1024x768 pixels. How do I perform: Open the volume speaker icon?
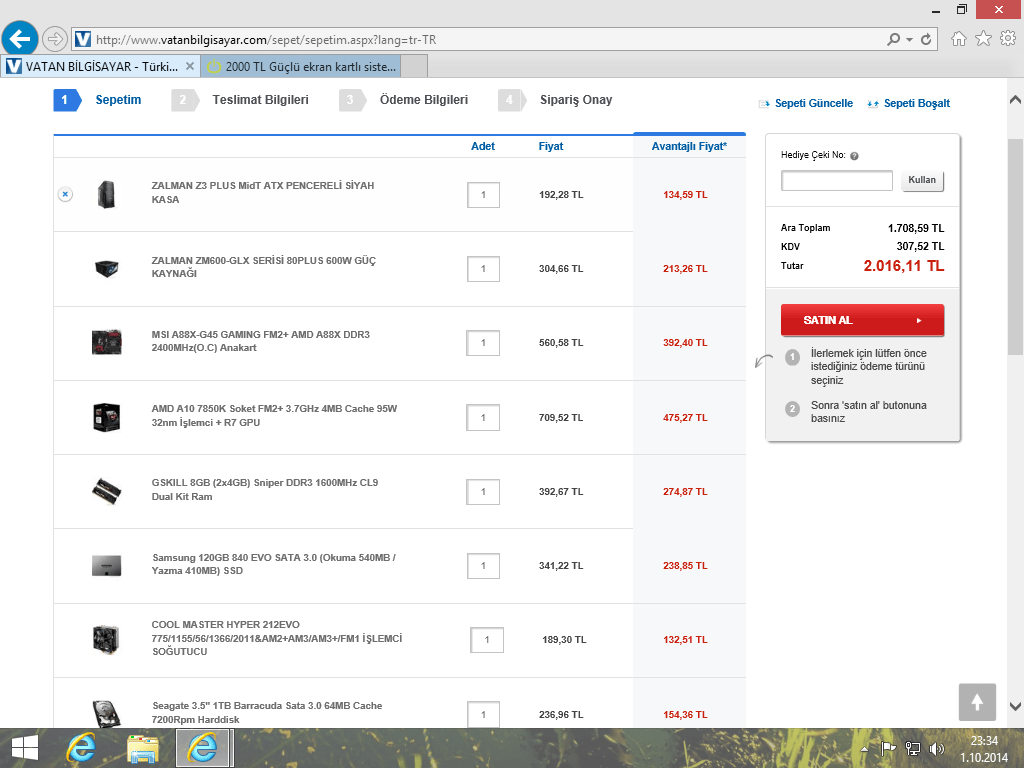pos(936,748)
